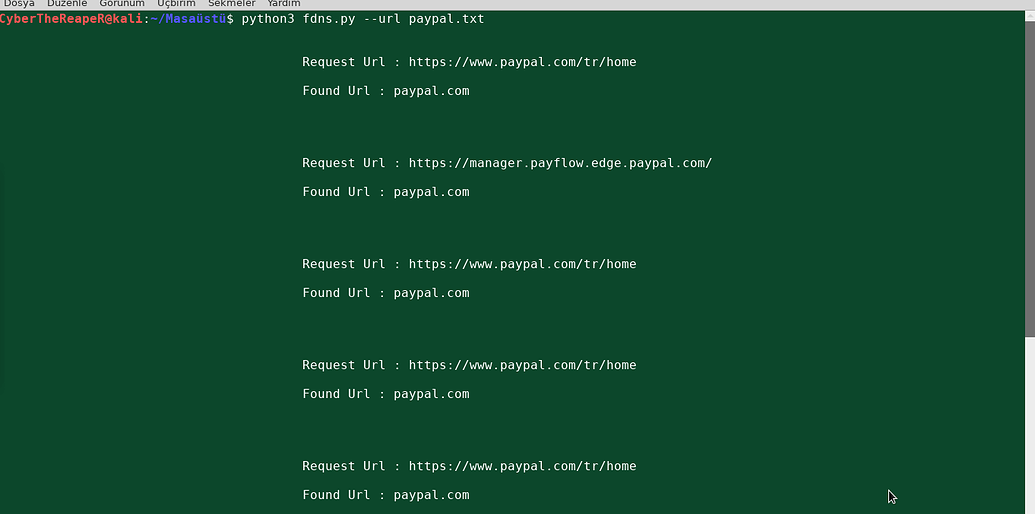Image resolution: width=1035 pixels, height=514 pixels.
Task: Click the vertical scrollbar thumb at bottom
Action: [x=1030, y=426]
